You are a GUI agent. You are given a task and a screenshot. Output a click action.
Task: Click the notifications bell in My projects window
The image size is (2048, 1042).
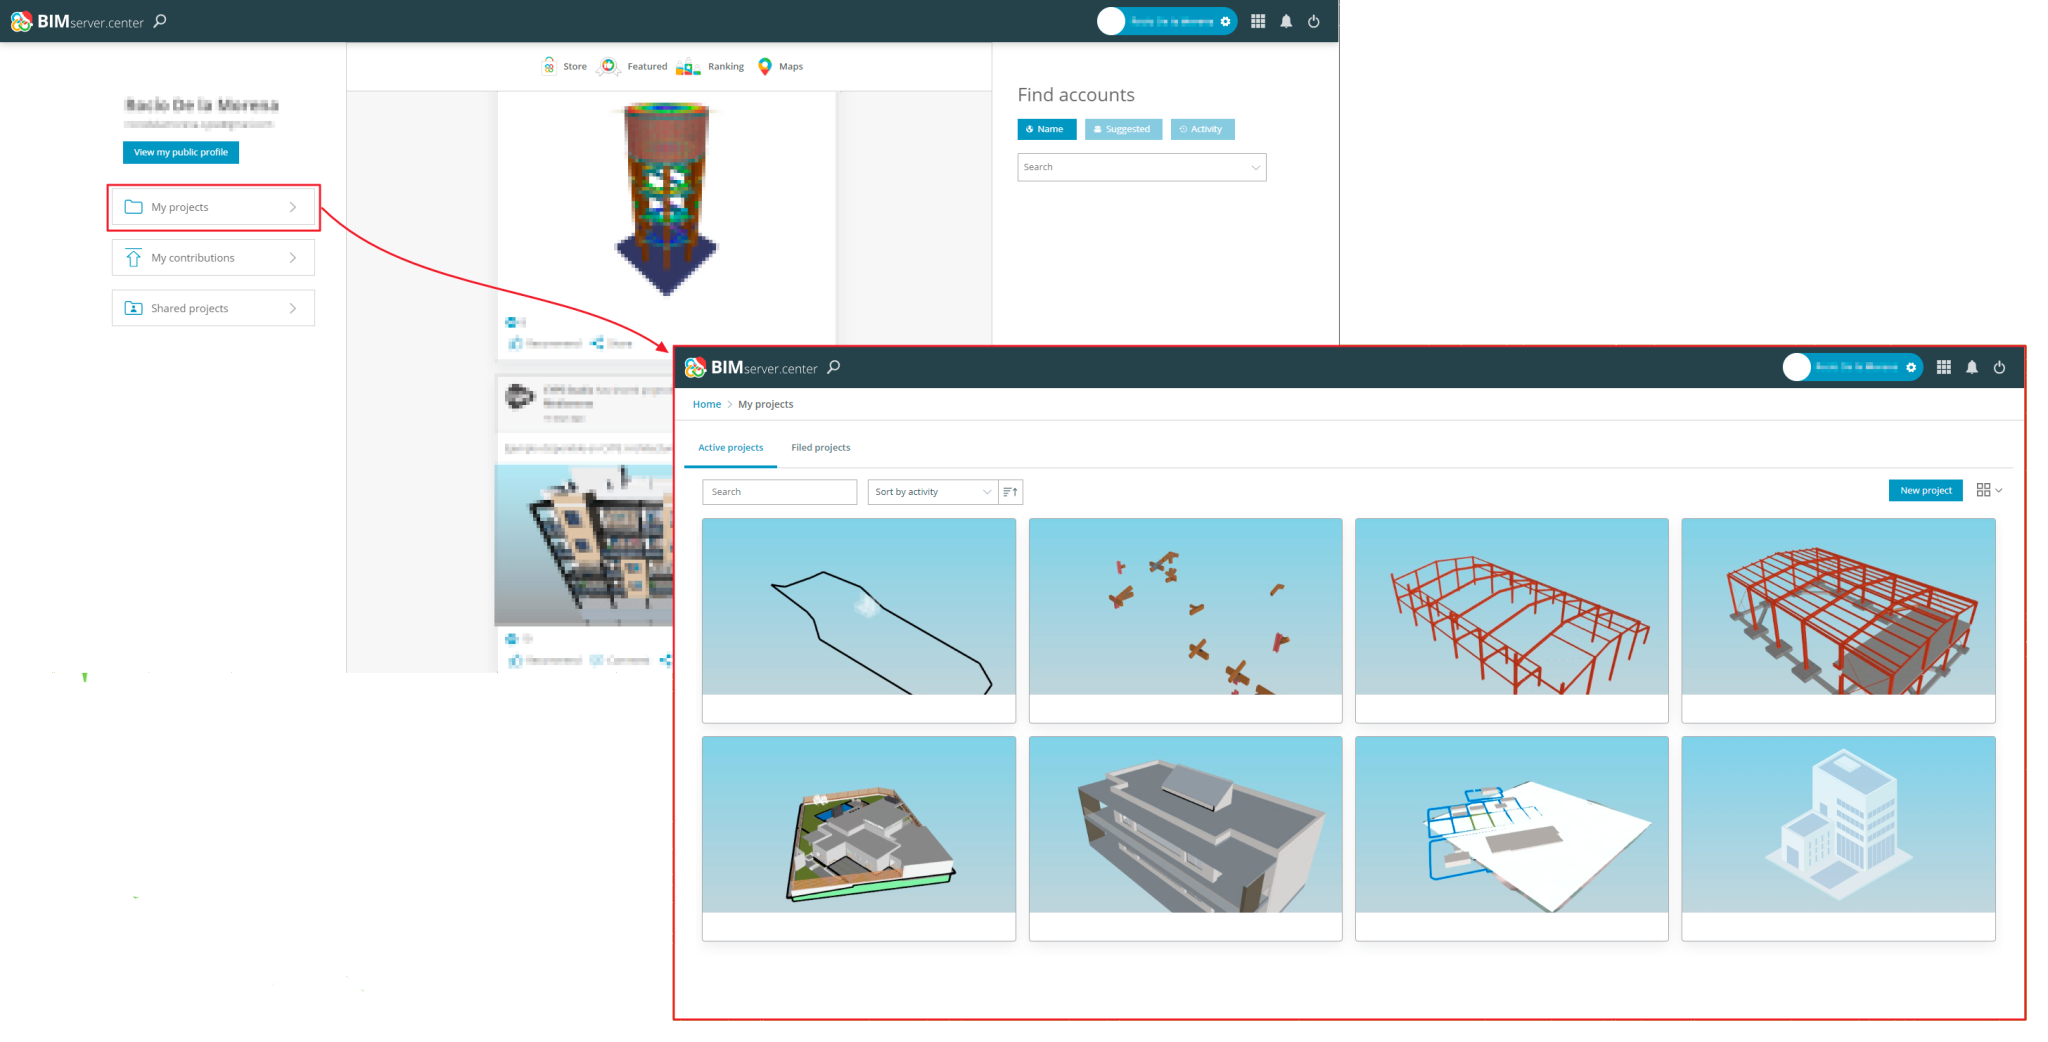[x=1971, y=367]
